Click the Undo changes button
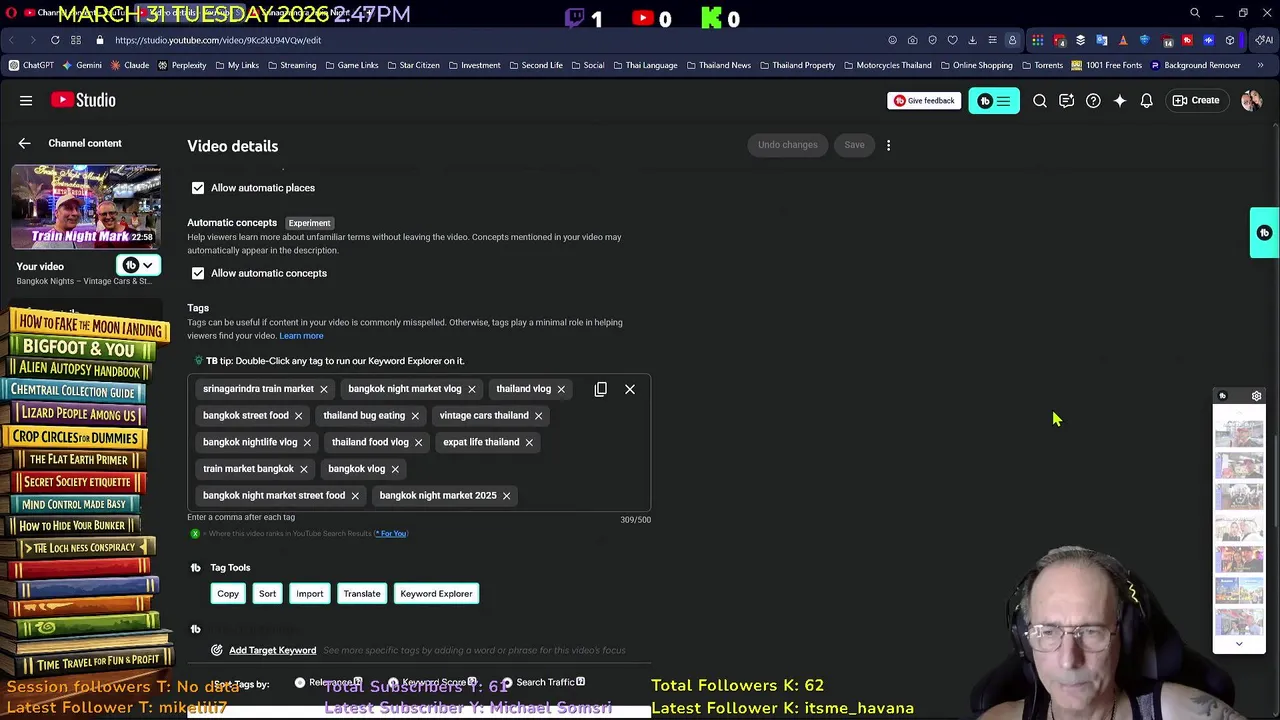This screenshot has width=1280, height=720. [787, 145]
